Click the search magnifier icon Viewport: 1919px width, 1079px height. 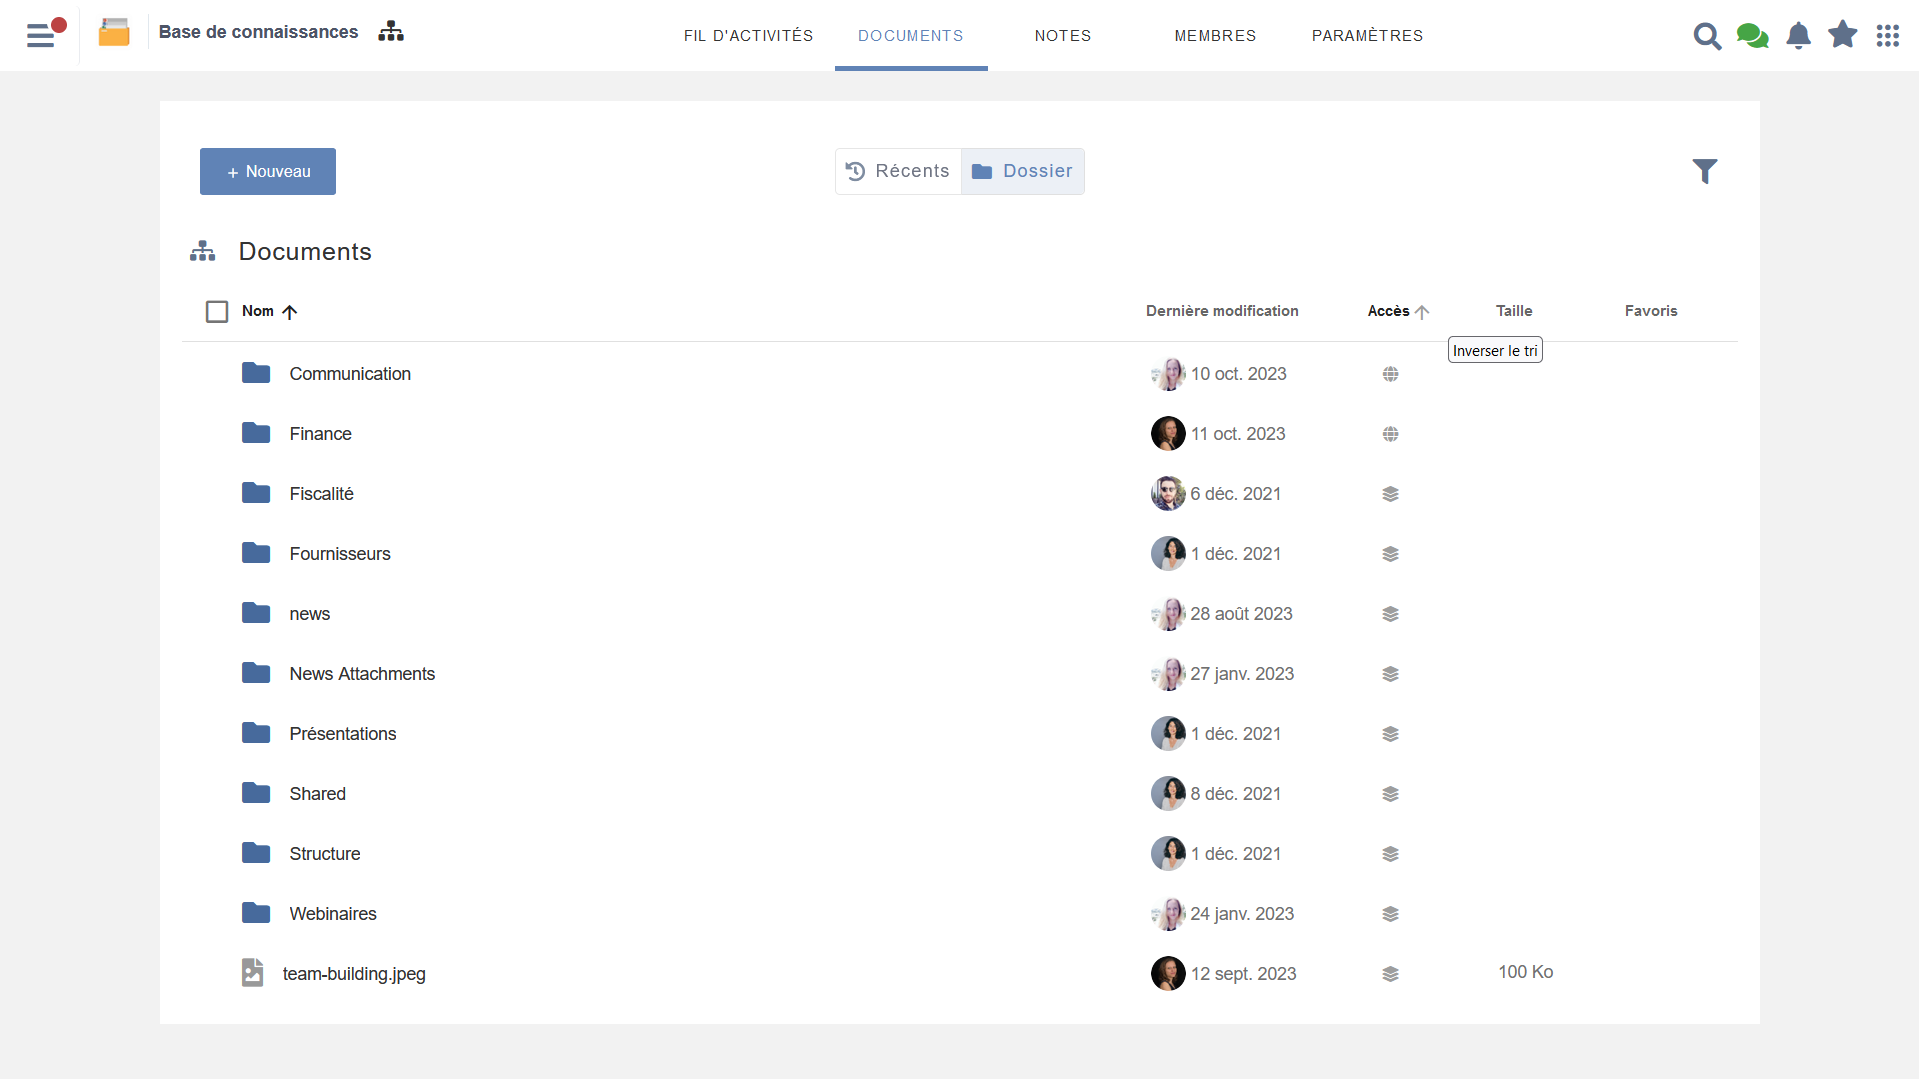click(x=1707, y=36)
